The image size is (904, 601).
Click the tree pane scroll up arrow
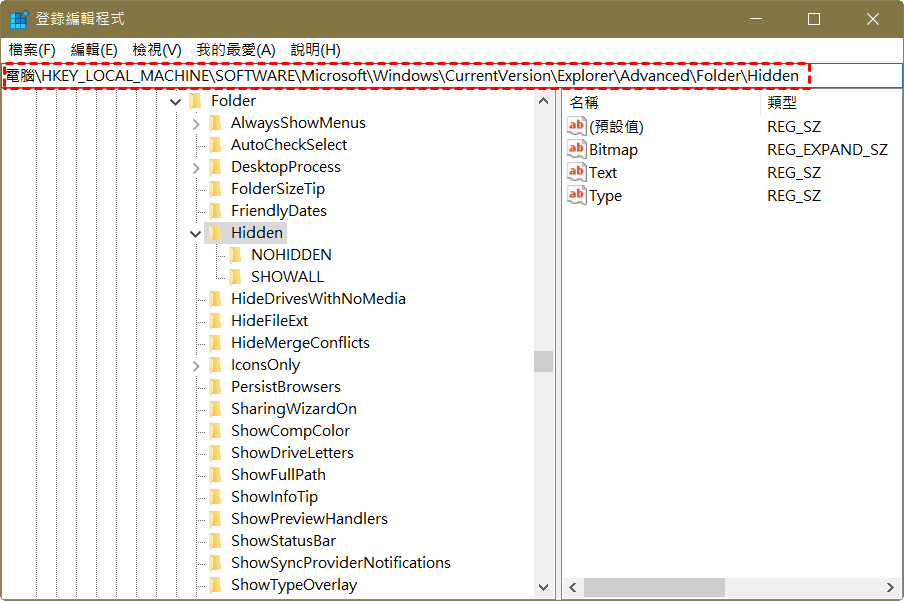click(543, 102)
